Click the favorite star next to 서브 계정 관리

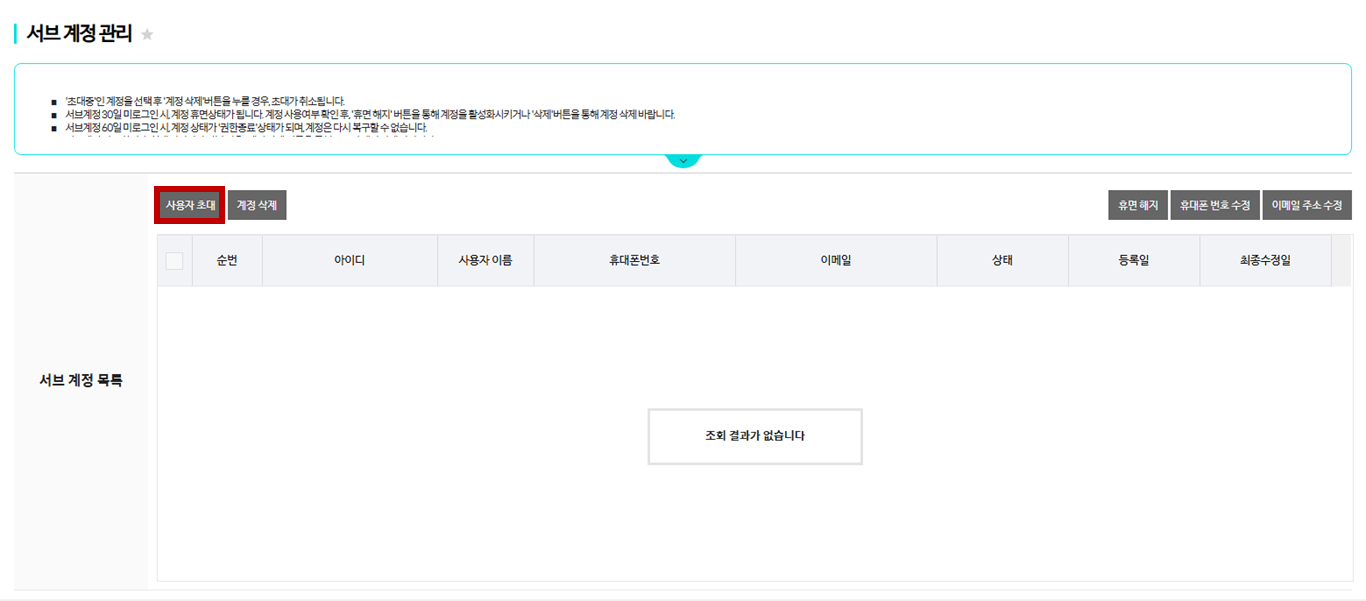tap(147, 35)
